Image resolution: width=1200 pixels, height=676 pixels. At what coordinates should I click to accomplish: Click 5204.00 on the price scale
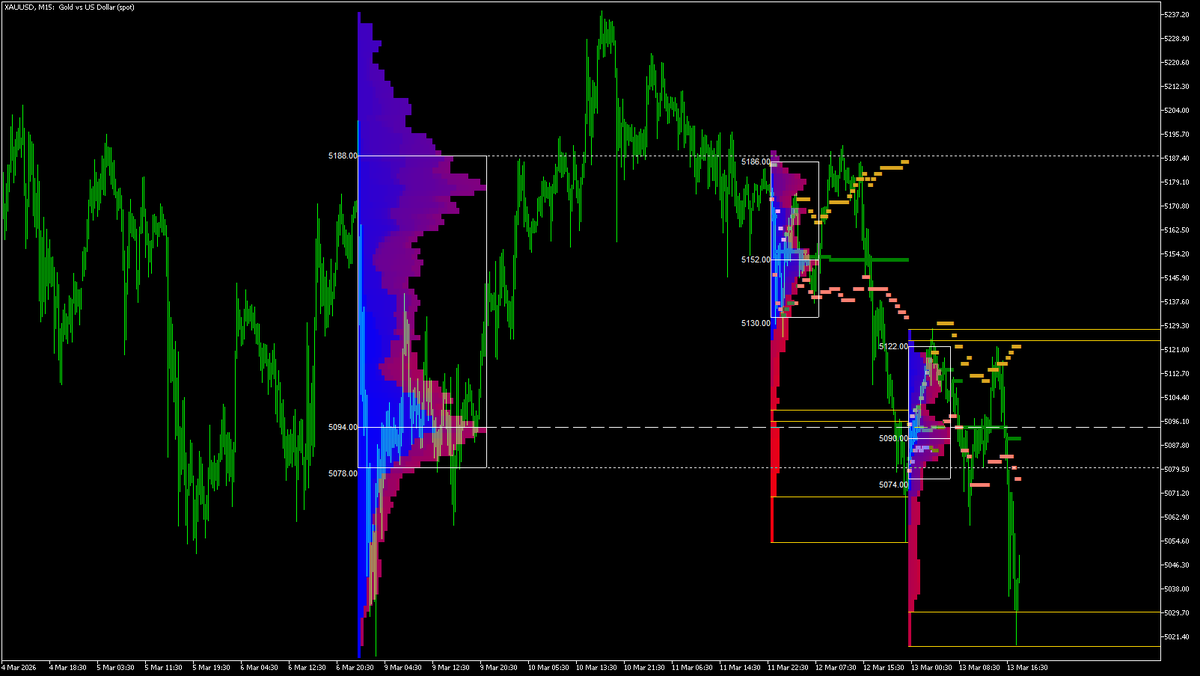[1176, 110]
